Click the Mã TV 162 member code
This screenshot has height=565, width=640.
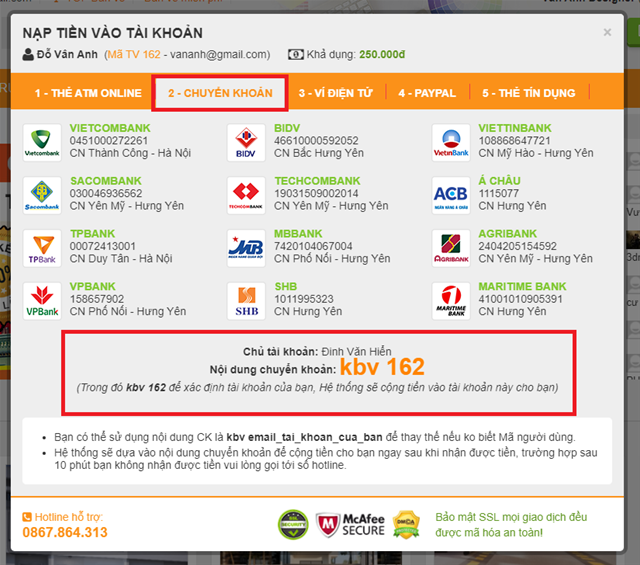point(134,54)
